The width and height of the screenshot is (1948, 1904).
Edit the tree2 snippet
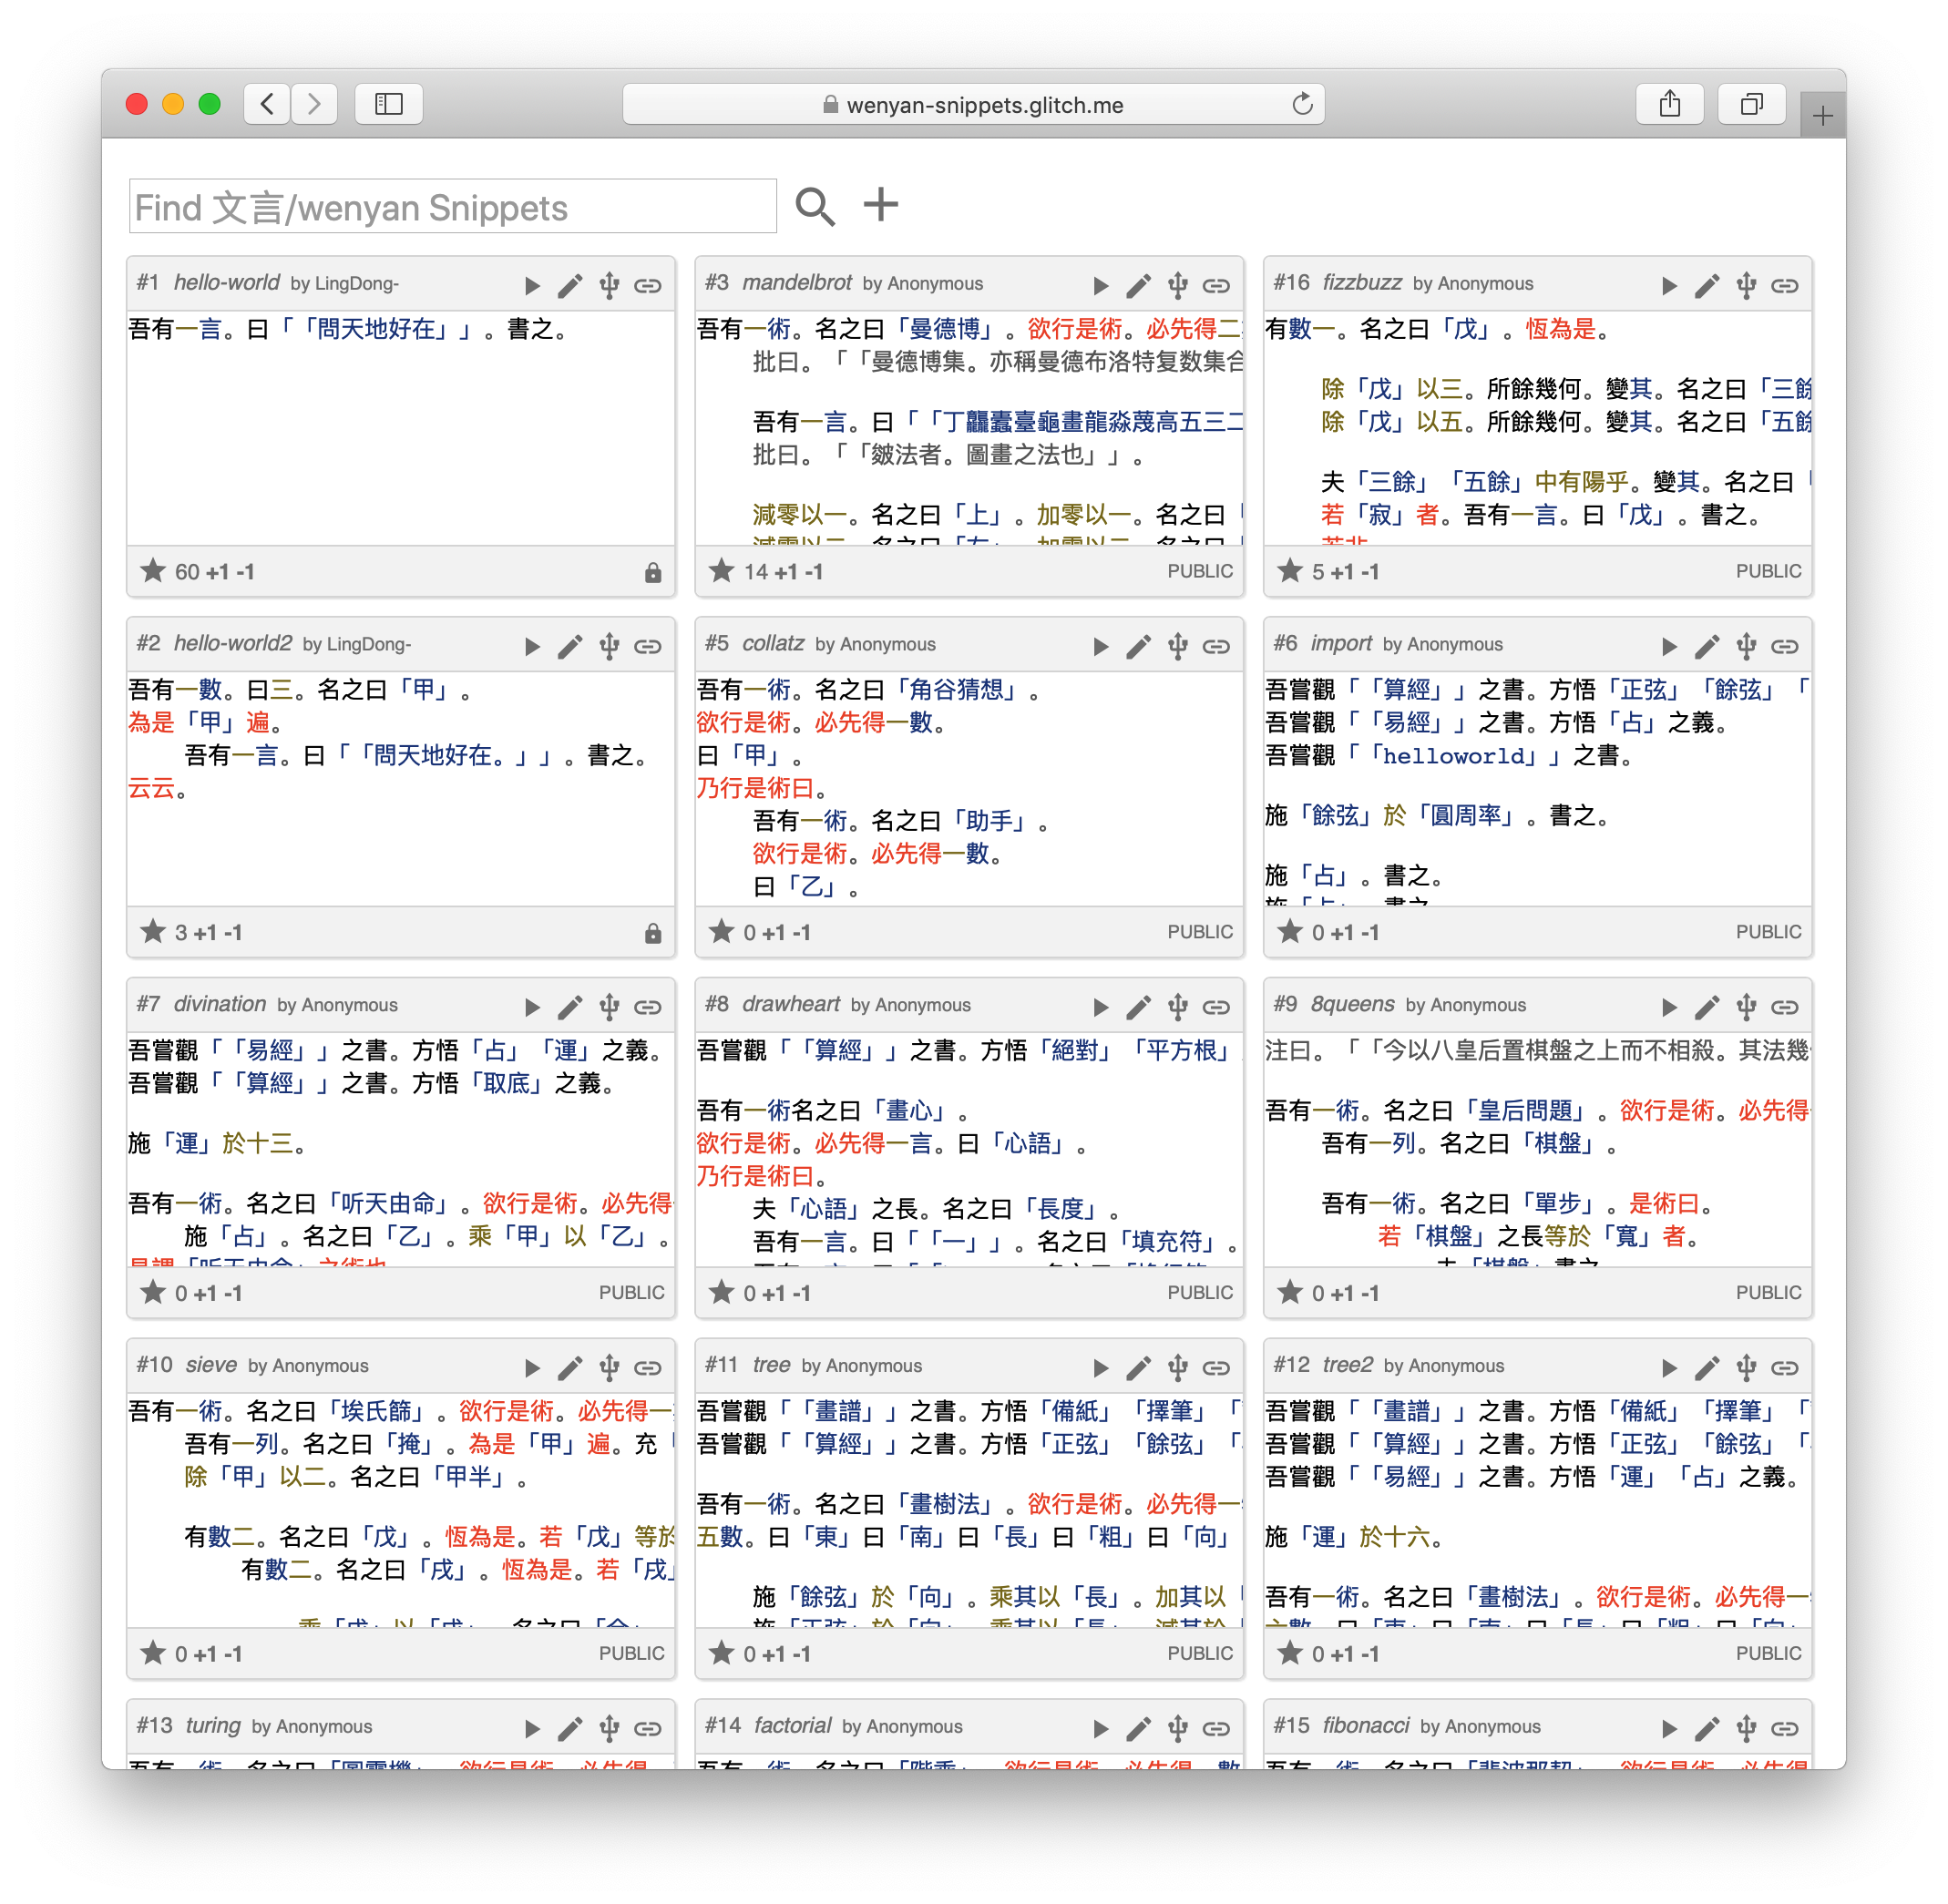coord(1707,1368)
